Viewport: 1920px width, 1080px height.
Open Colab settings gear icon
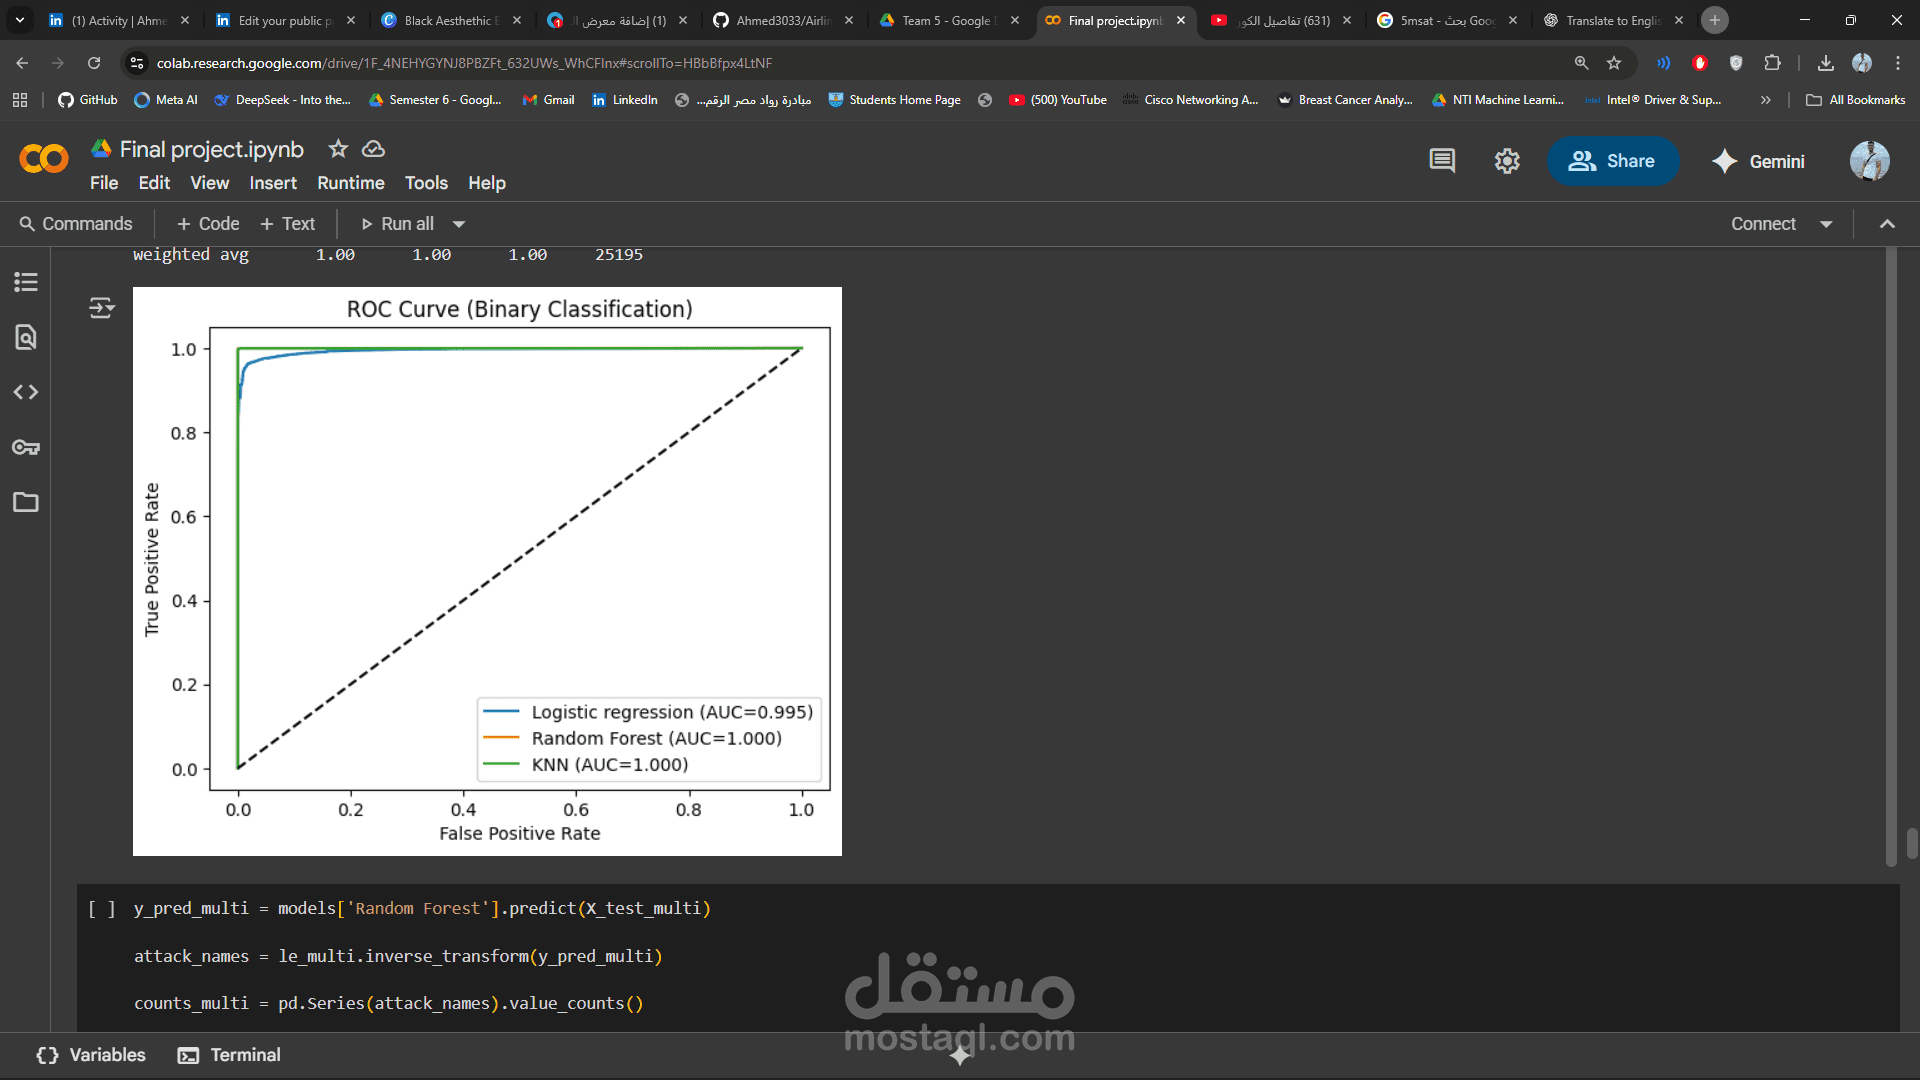[x=1507, y=161]
